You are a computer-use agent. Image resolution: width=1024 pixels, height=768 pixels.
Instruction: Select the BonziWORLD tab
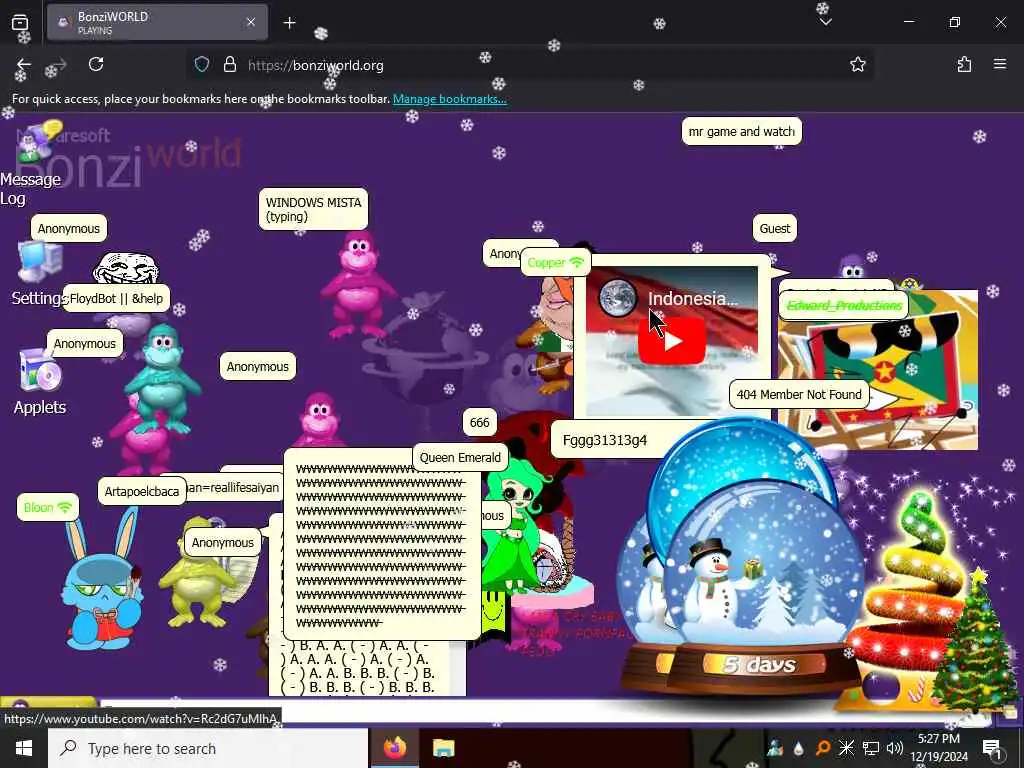157,22
